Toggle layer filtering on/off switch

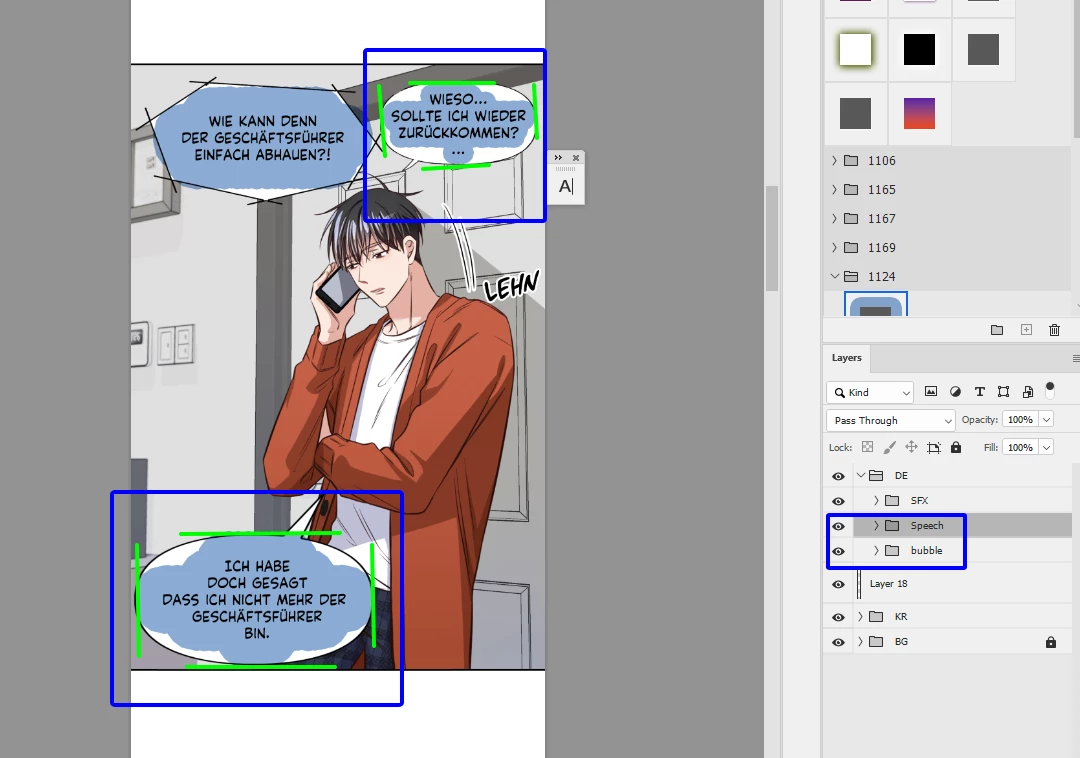coord(1050,390)
